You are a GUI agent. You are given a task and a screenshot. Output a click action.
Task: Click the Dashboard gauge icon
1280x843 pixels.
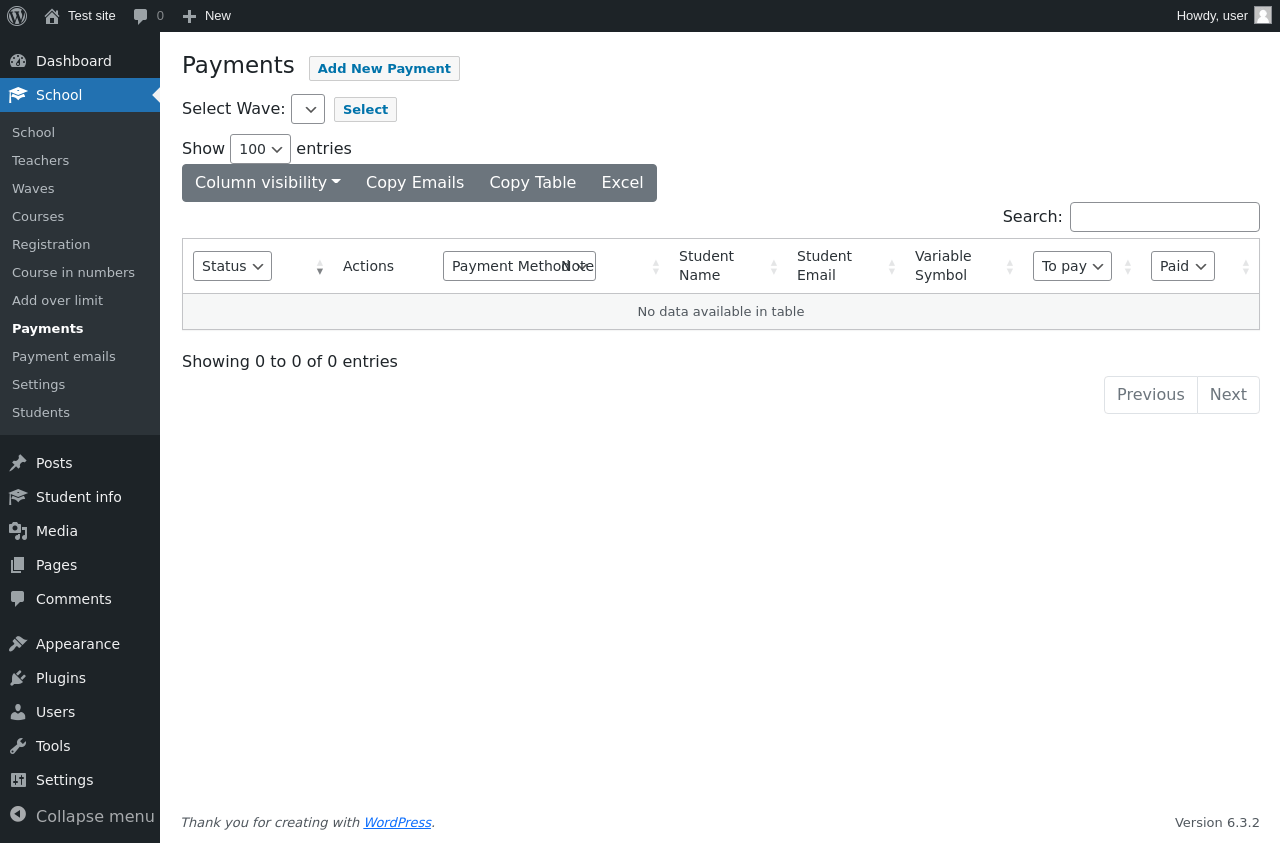[x=18, y=61]
